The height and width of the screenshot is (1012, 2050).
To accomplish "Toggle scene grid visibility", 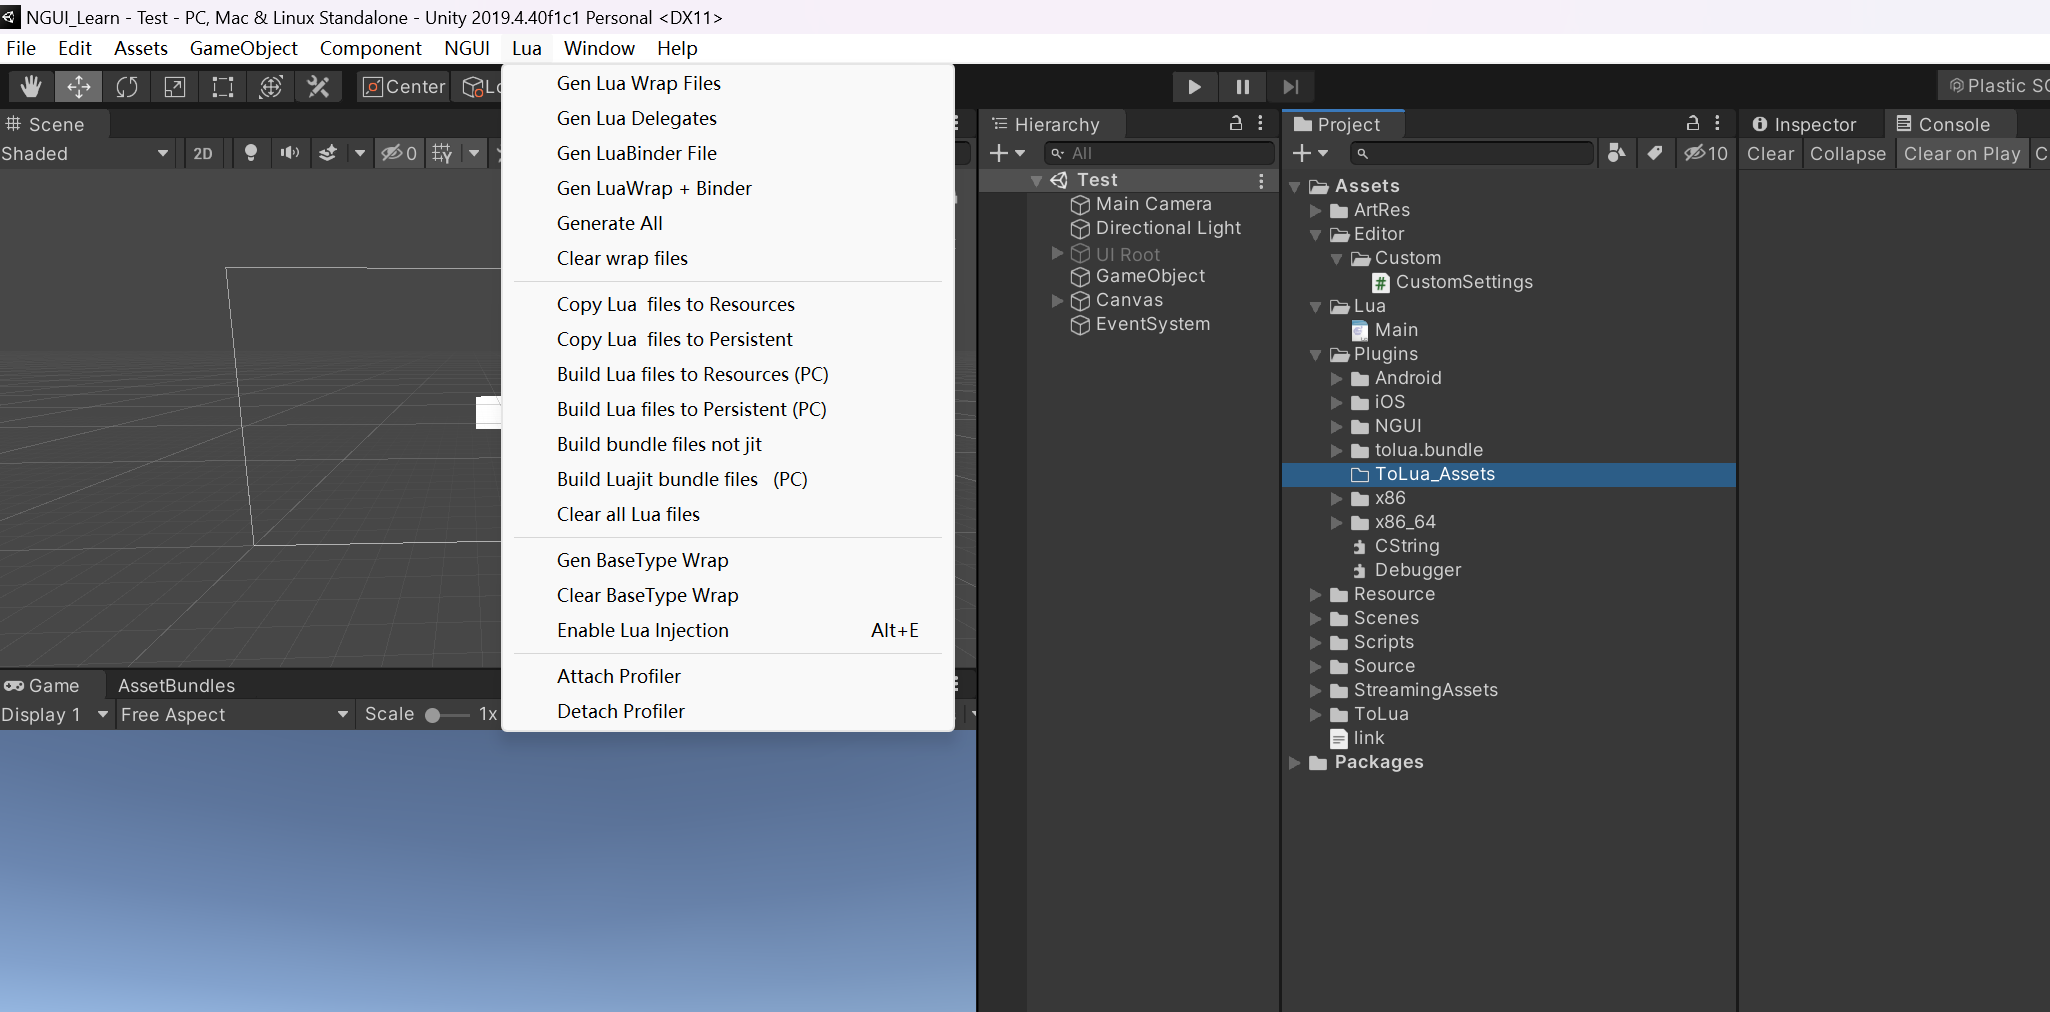I will 442,153.
